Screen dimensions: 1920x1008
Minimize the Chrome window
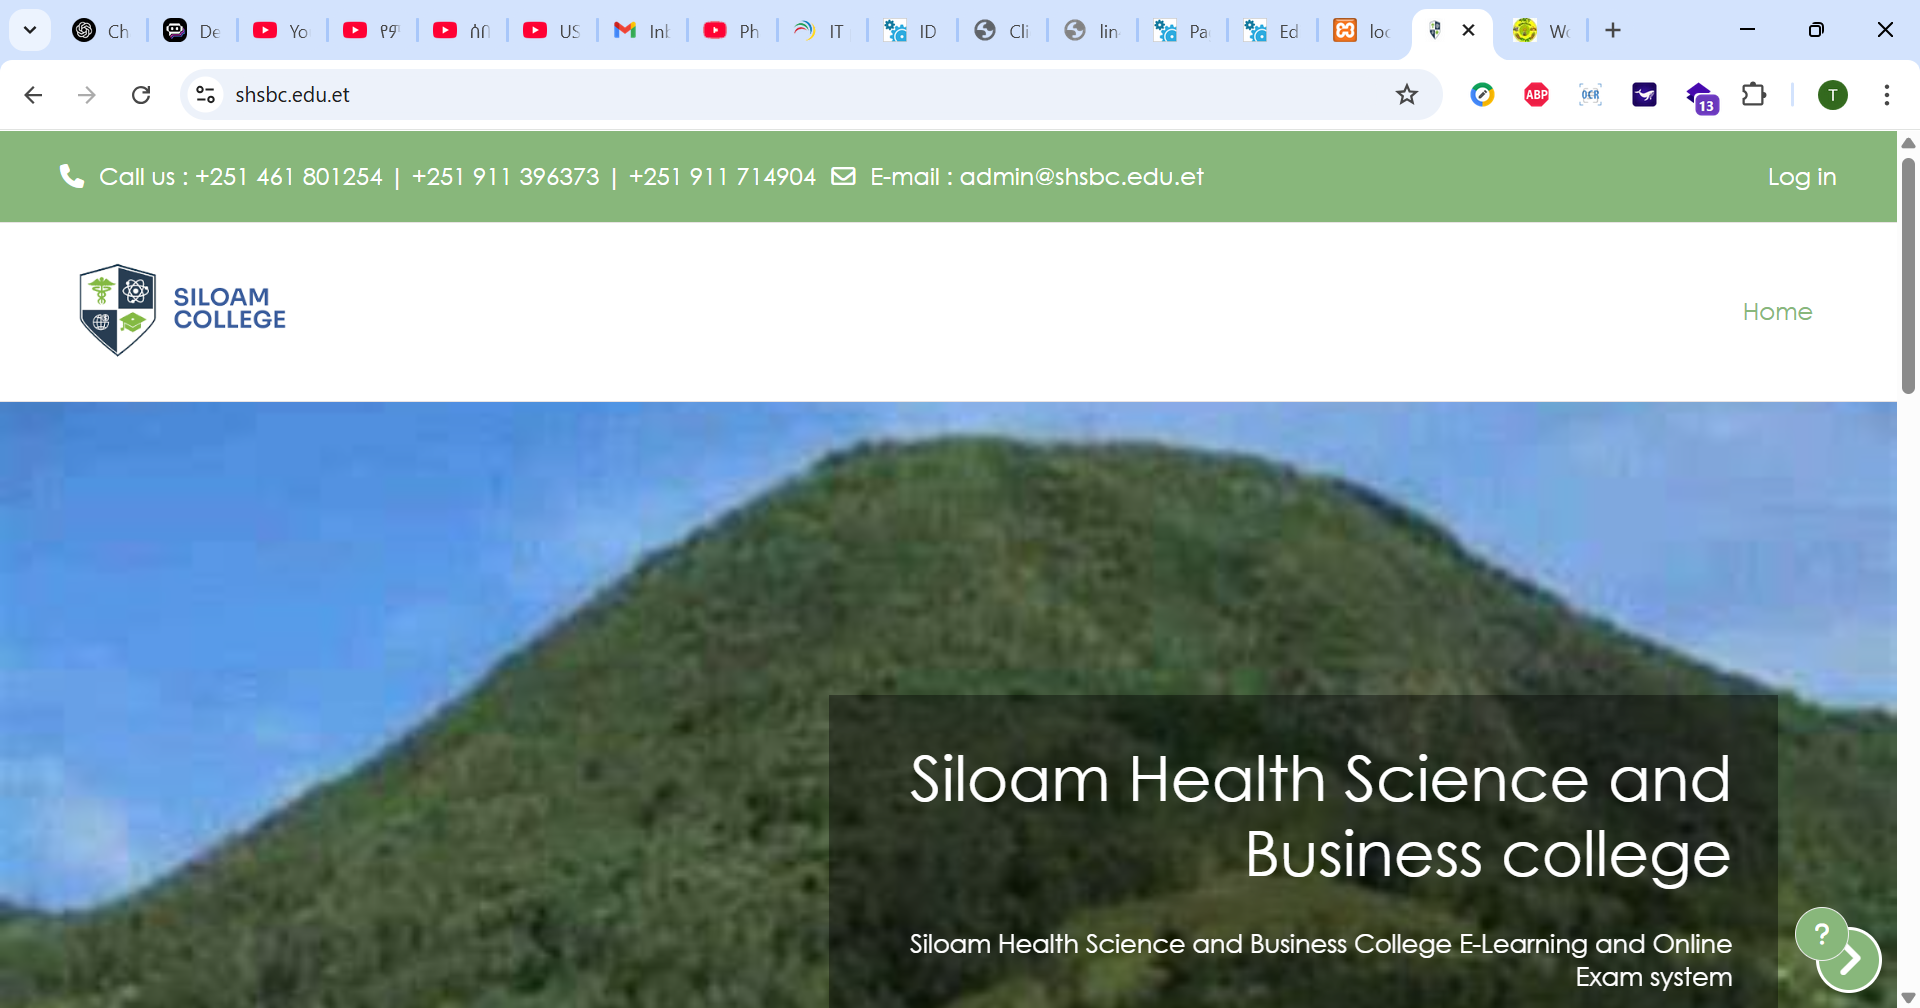tap(1747, 30)
